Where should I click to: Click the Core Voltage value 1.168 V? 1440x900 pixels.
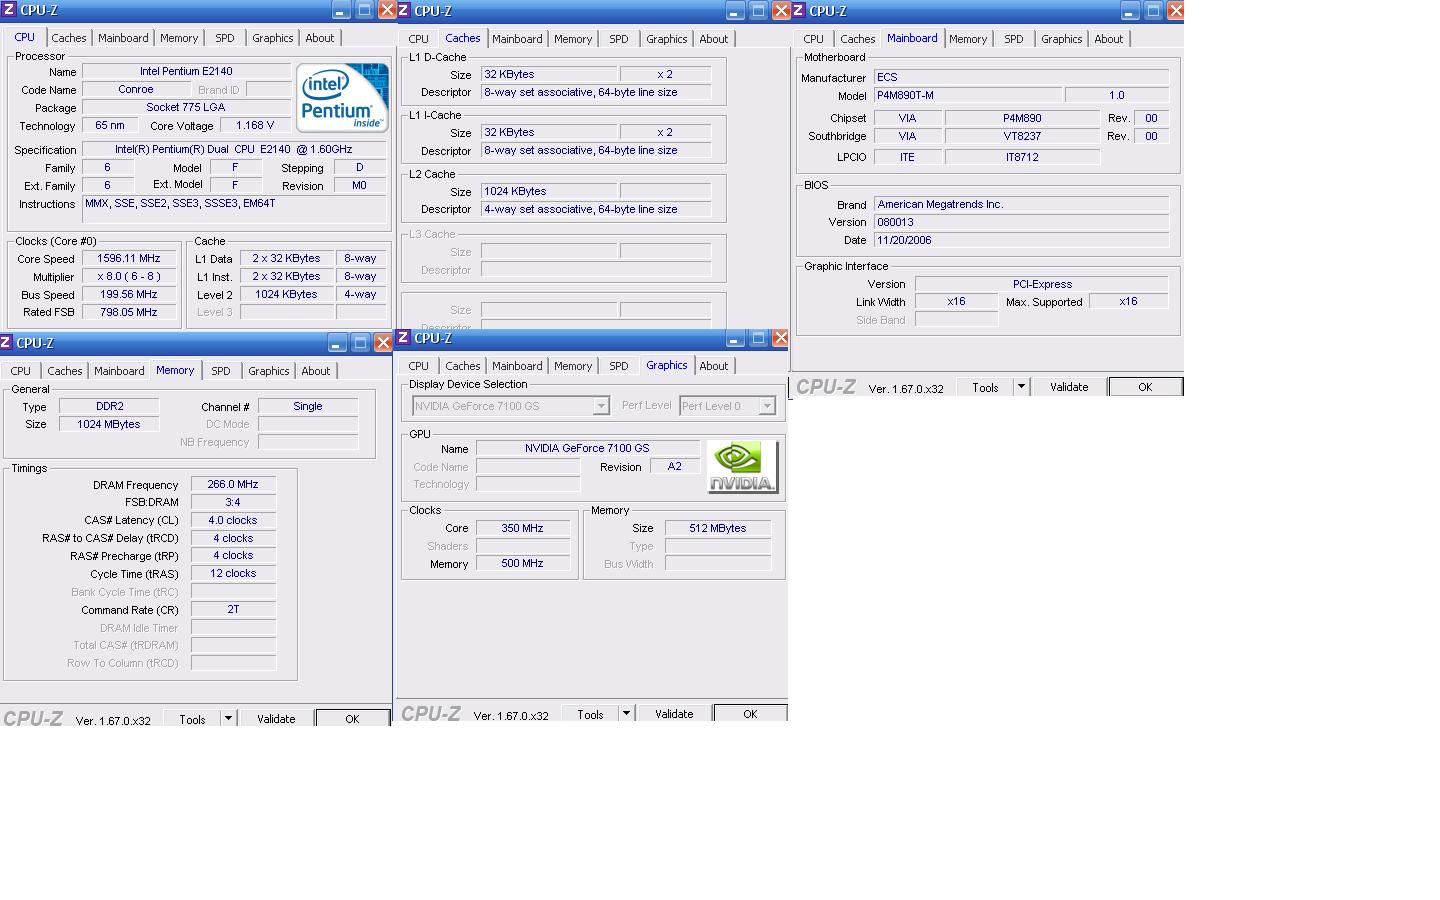pos(255,125)
